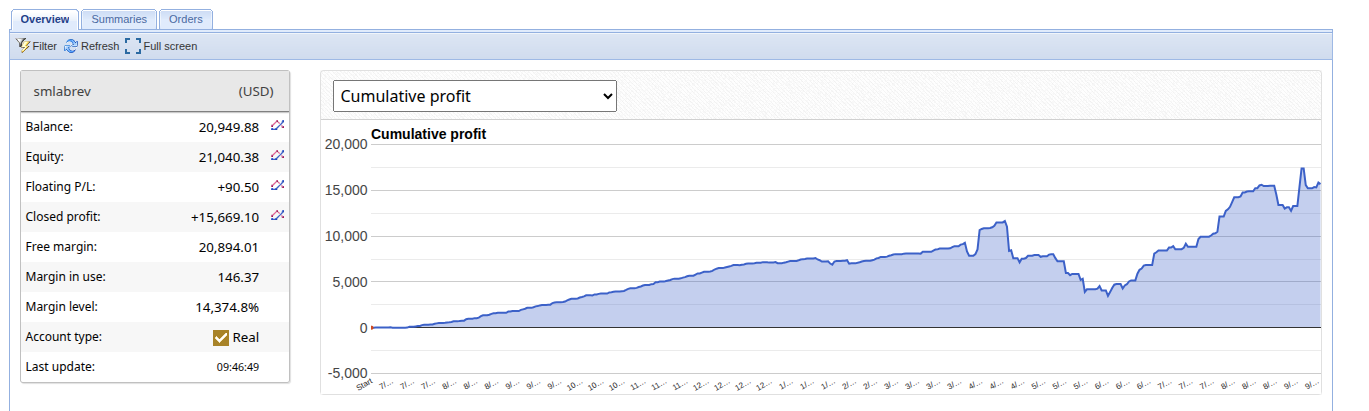Viewport: 1369px width, 411px height.
Task: Expand the Cumulative profit dropdown
Action: click(x=475, y=96)
